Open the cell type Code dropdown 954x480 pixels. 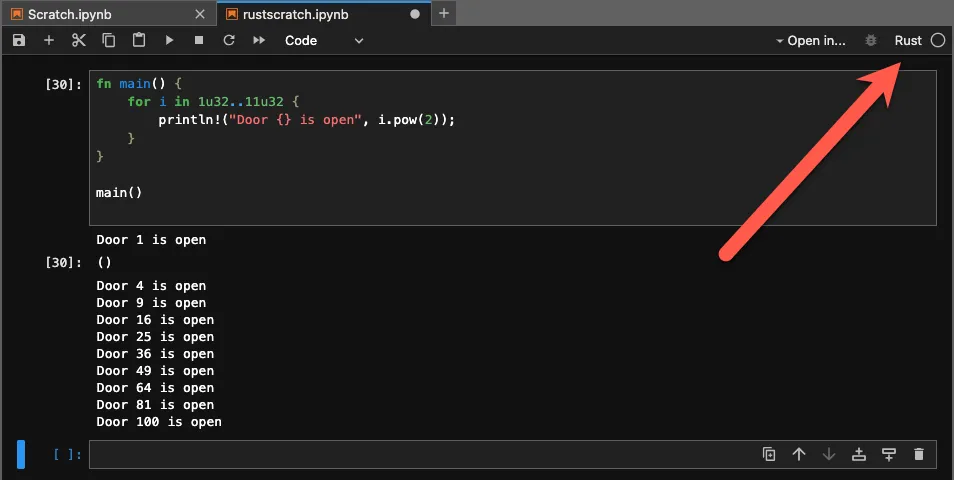[324, 40]
